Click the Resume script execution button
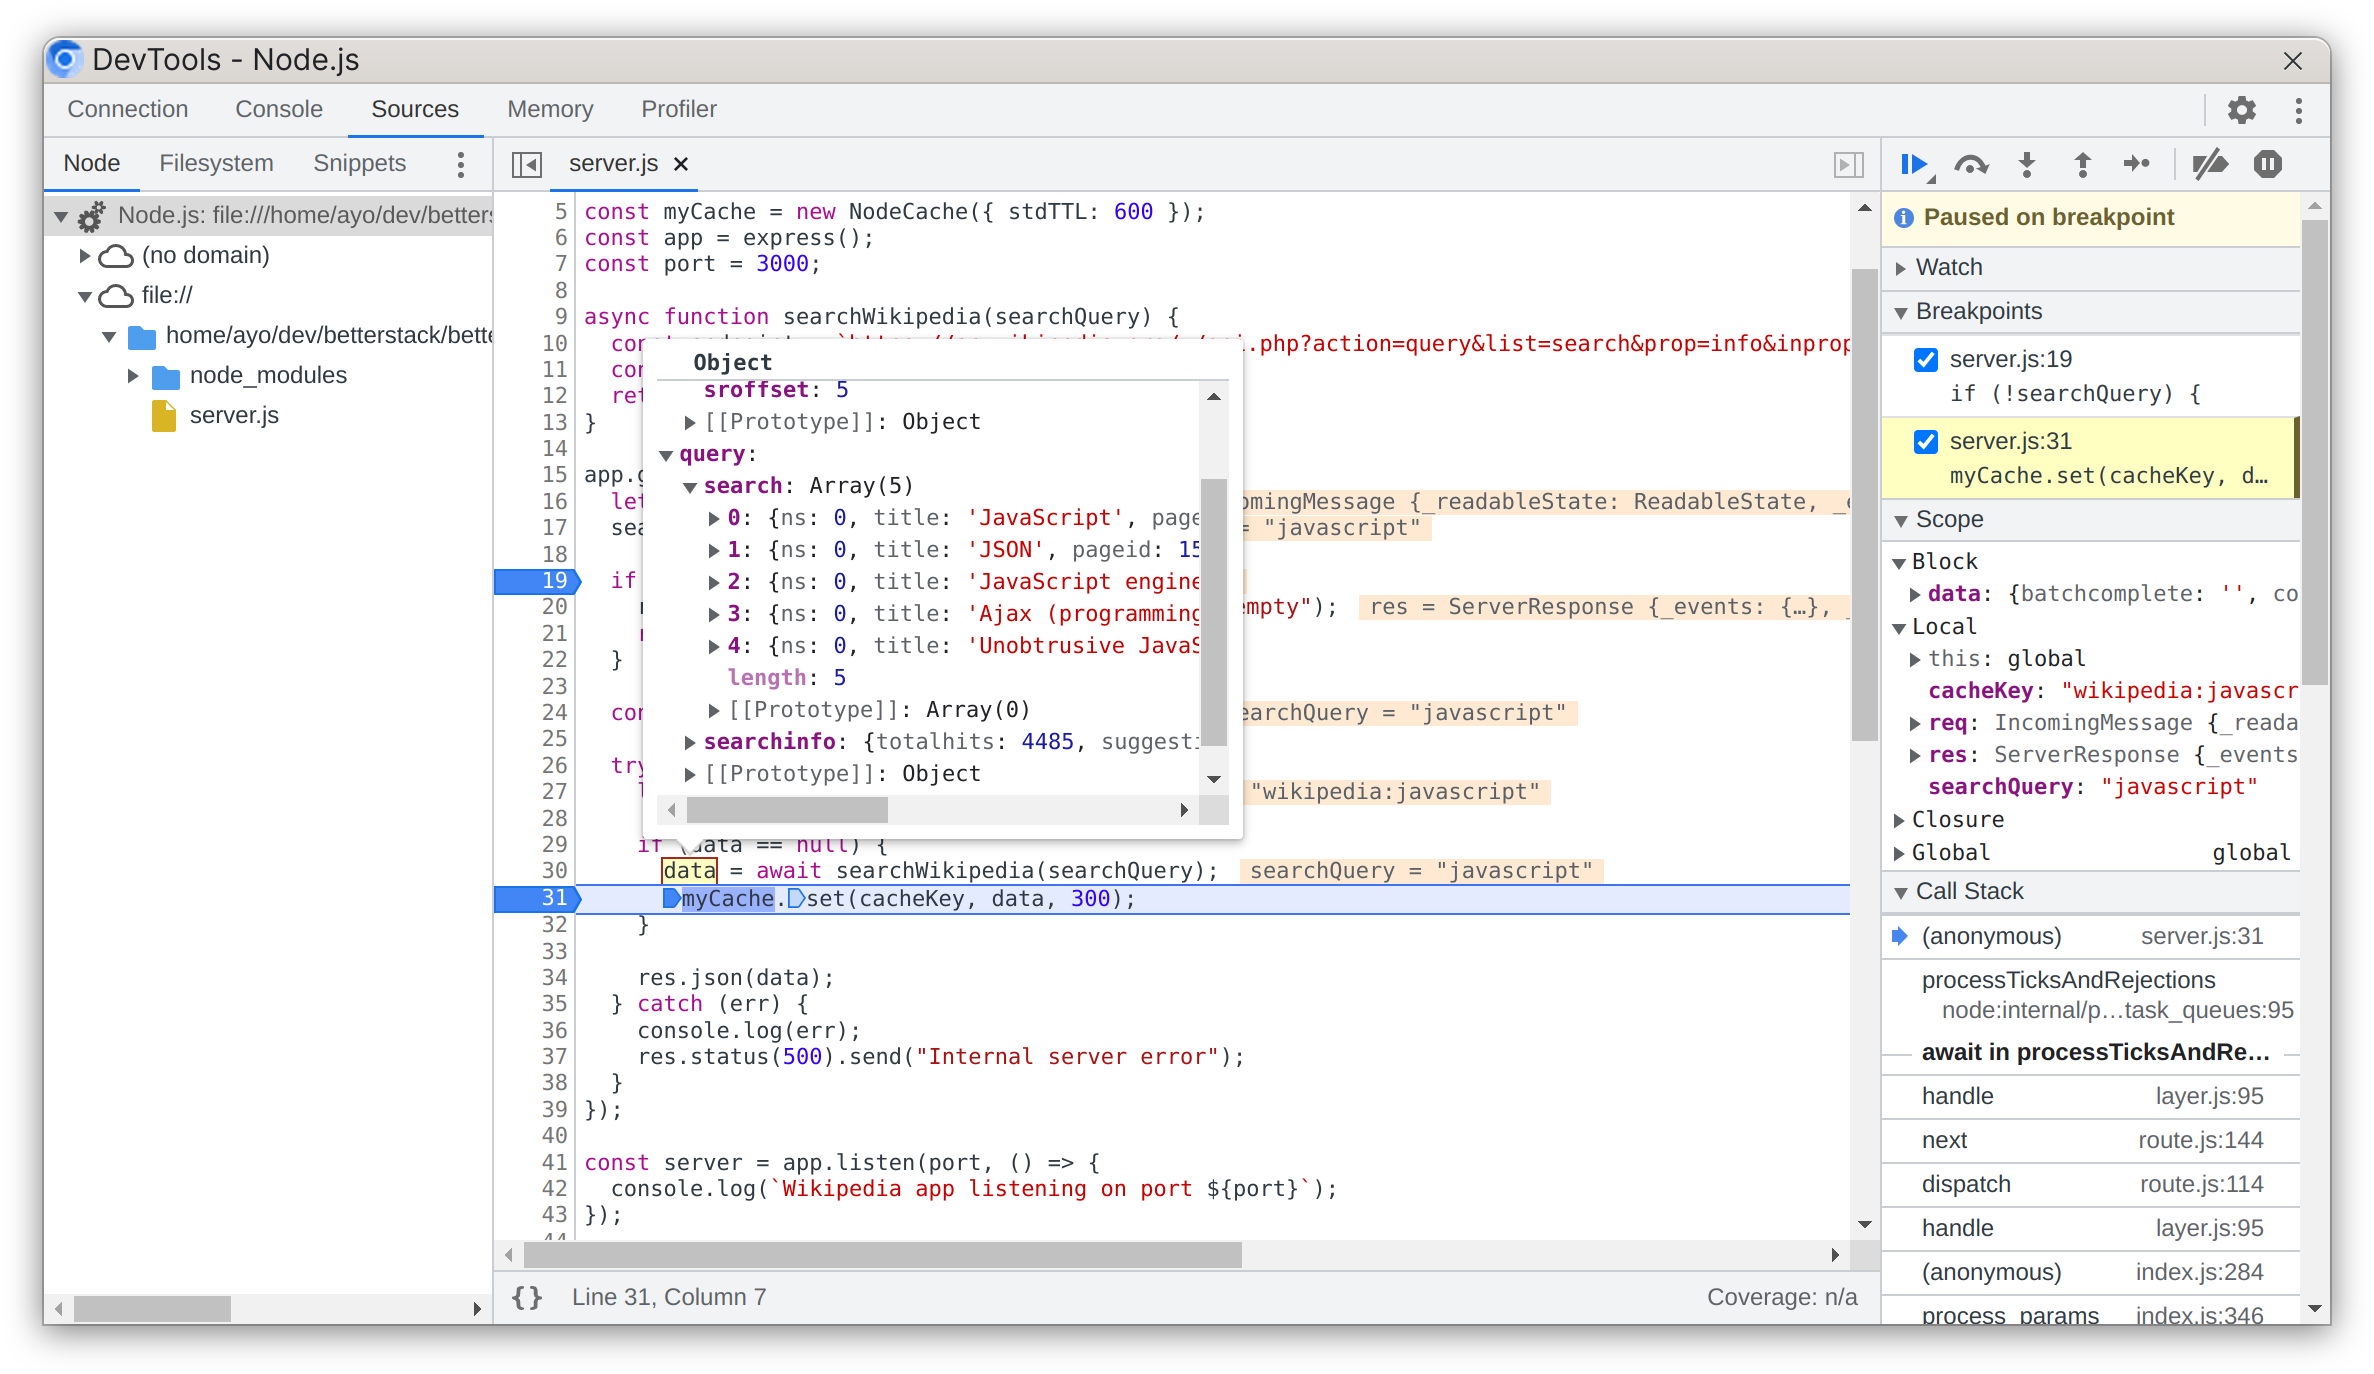This screenshot has height=1374, width=2374. (1916, 162)
